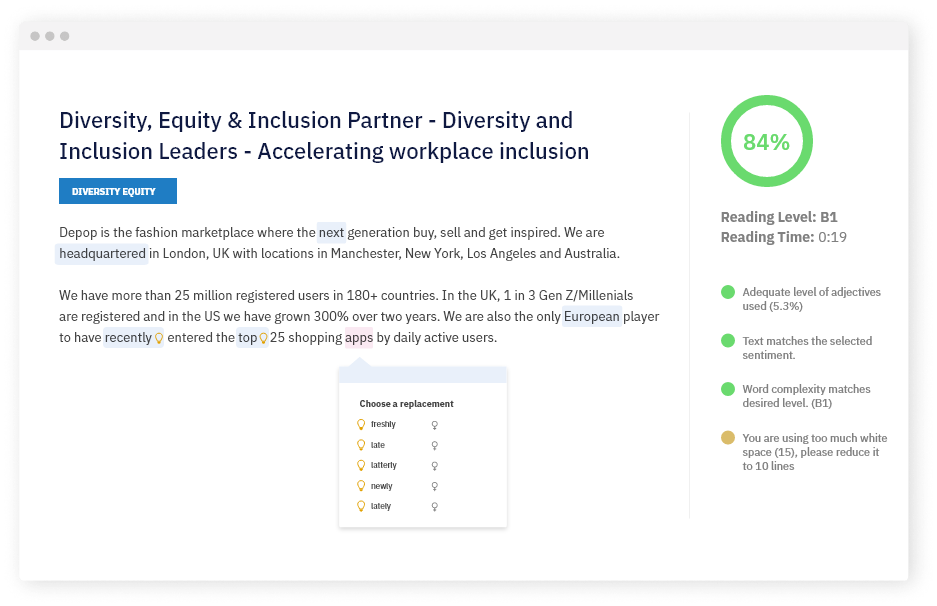937x606 pixels.
Task: Click the '84%' number inside the score ring
Action: point(767,142)
